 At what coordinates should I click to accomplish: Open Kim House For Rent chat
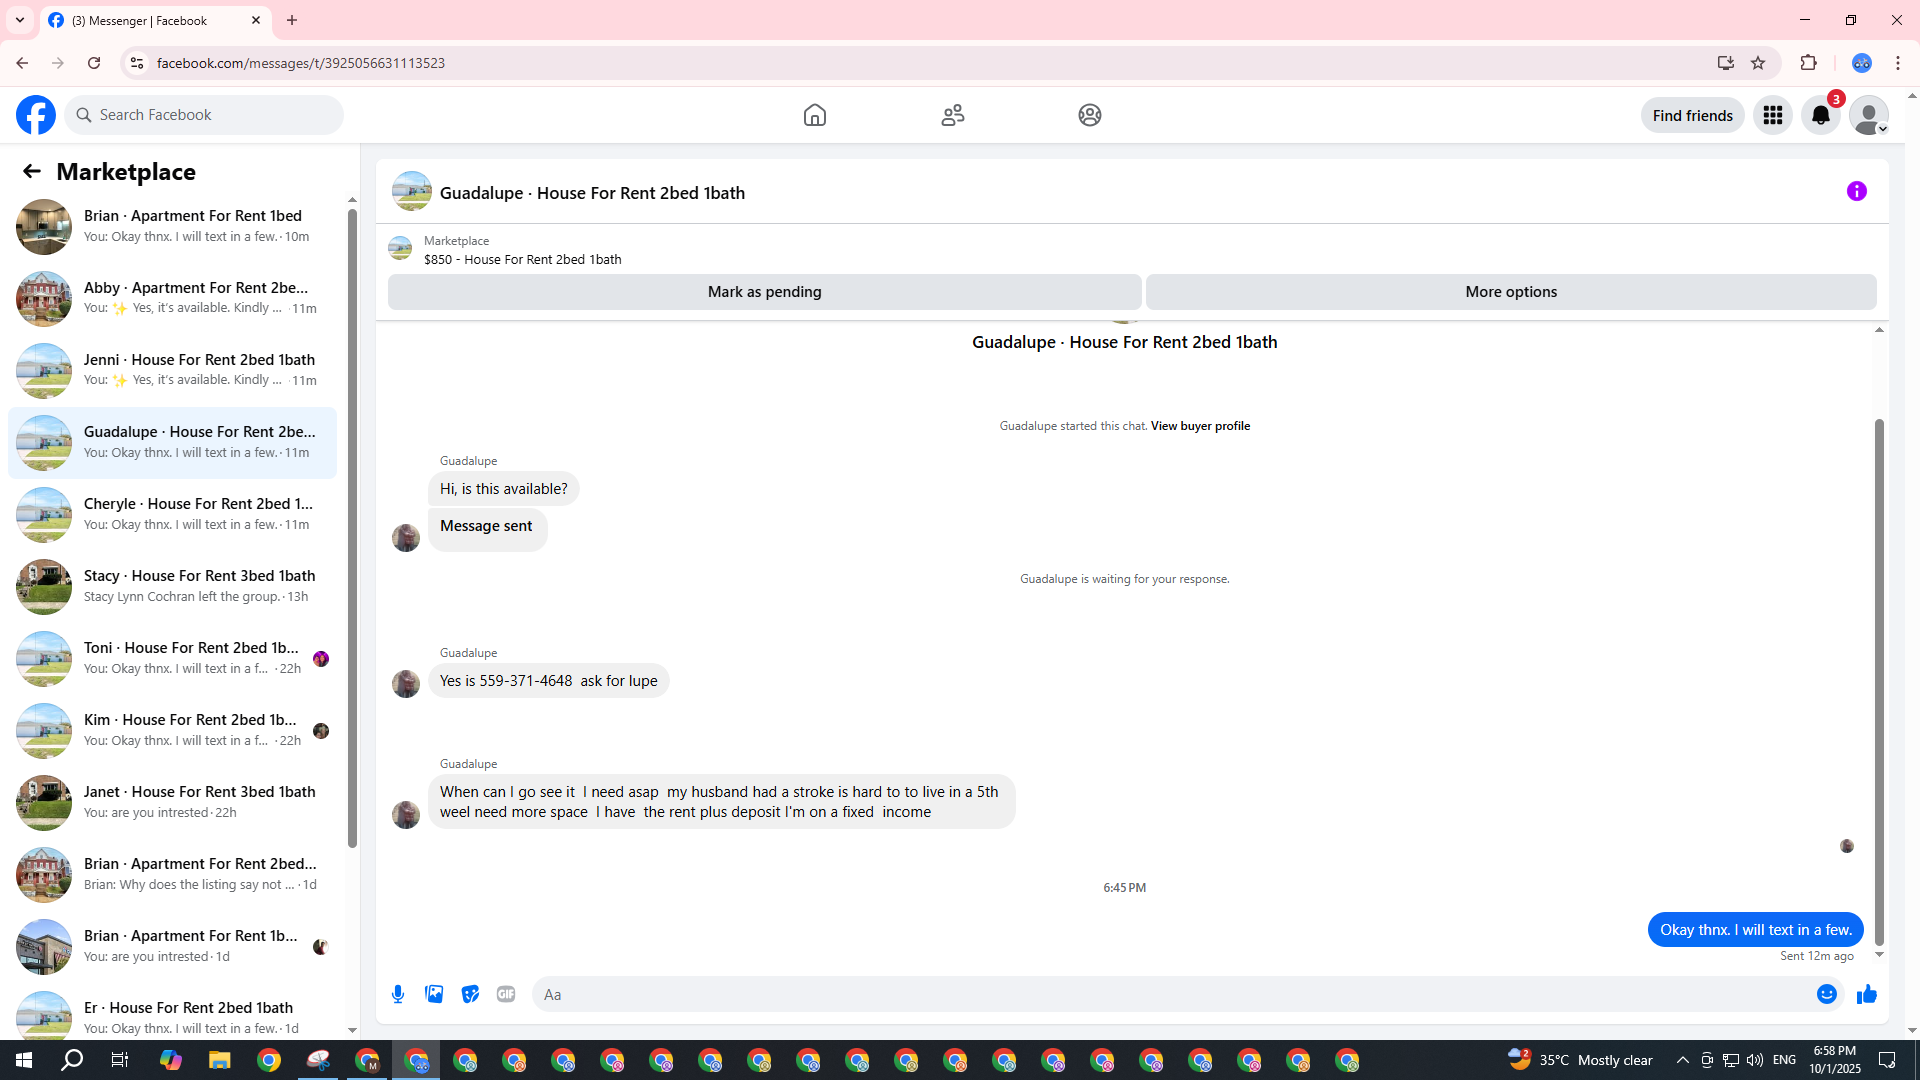pyautogui.click(x=173, y=730)
